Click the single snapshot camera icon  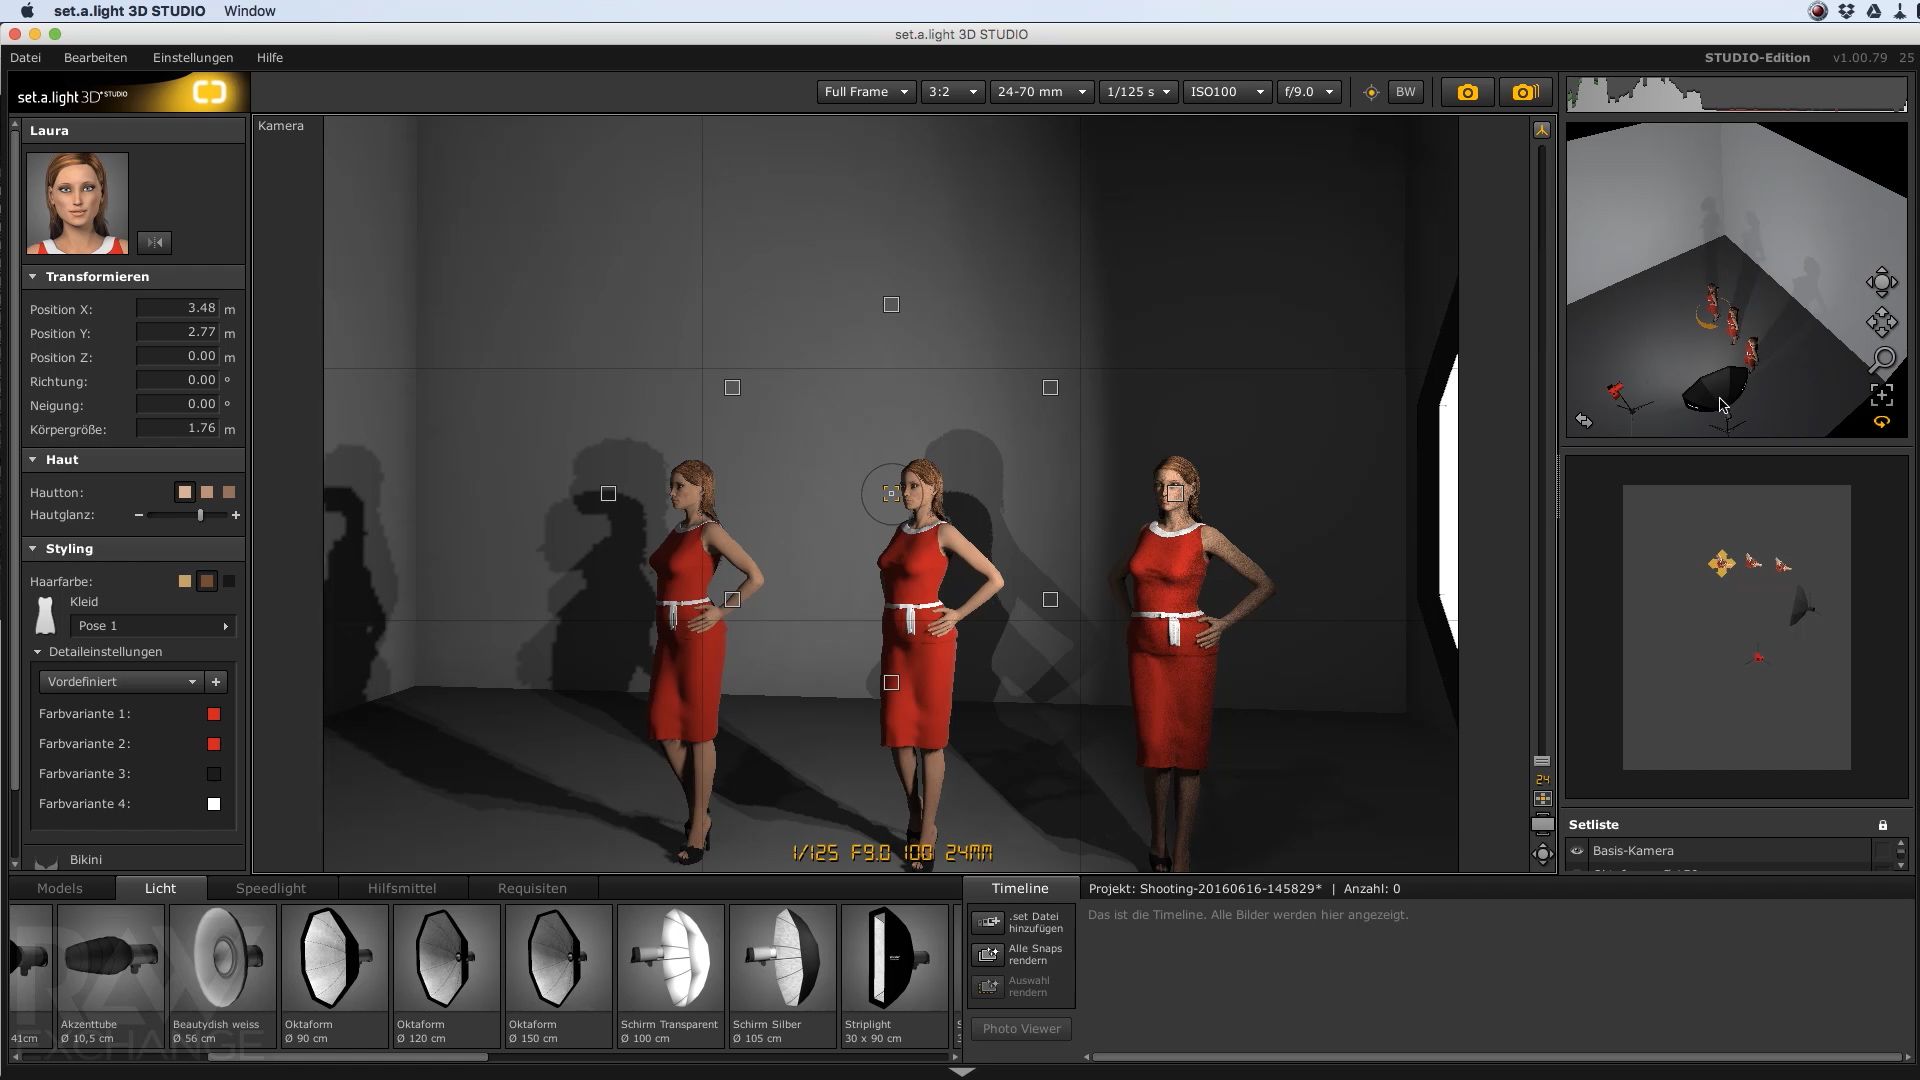coord(1467,92)
